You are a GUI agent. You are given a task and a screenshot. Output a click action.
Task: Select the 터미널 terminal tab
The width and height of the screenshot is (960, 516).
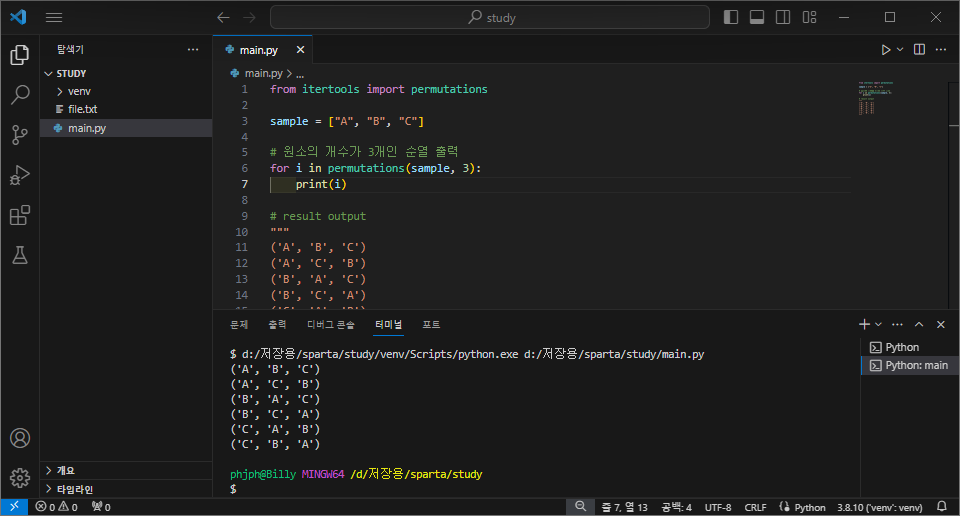point(389,324)
